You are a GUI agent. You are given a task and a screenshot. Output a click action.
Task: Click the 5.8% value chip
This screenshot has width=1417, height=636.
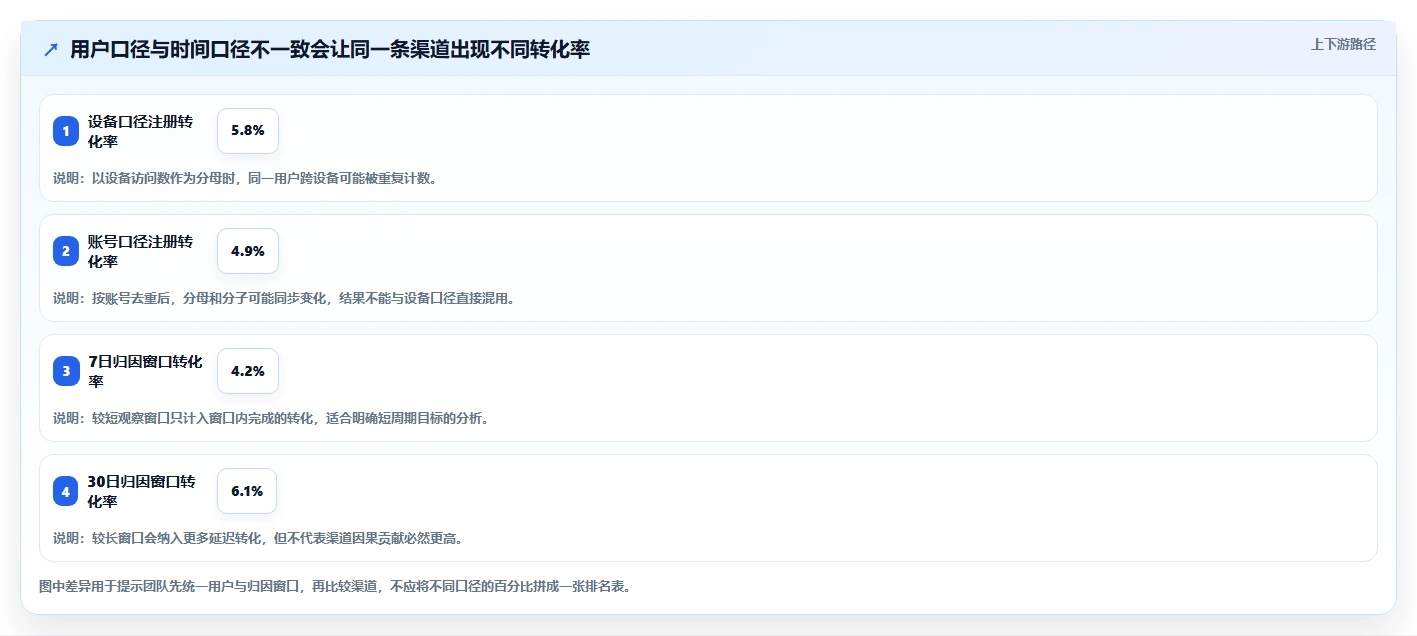click(248, 131)
